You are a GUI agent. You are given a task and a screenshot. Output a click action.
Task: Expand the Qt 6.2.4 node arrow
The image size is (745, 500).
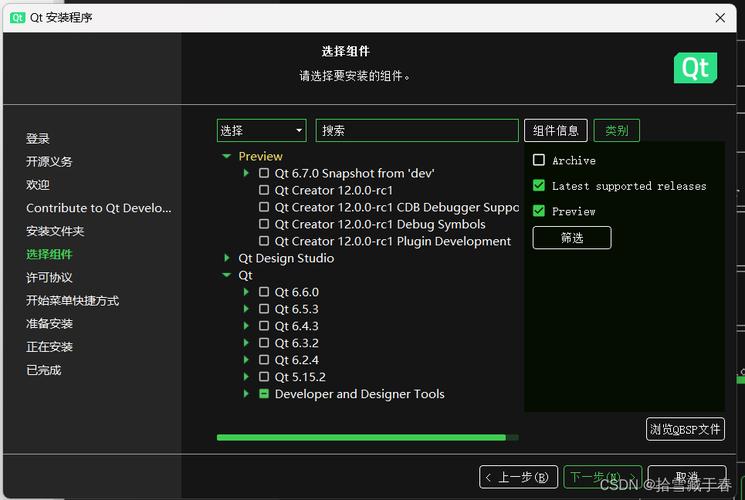click(x=246, y=360)
